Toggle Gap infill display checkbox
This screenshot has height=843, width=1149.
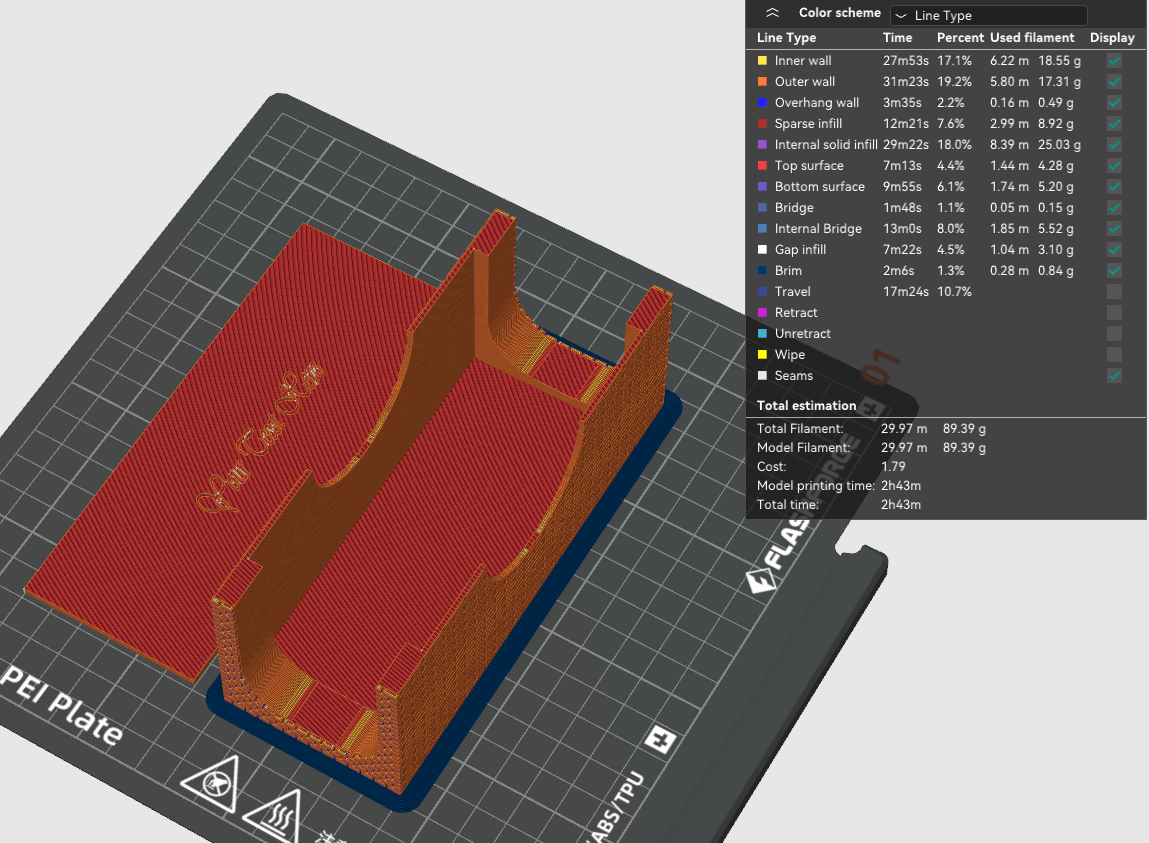pos(1114,250)
